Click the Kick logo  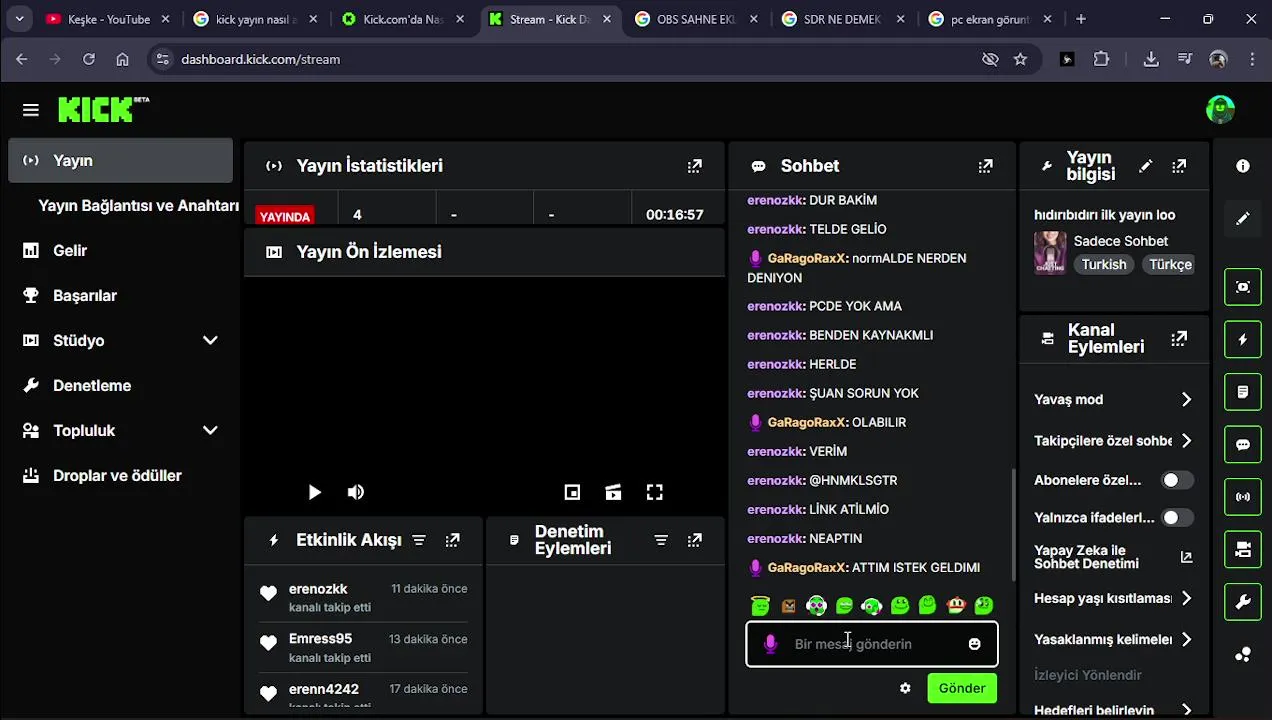[x=103, y=109]
